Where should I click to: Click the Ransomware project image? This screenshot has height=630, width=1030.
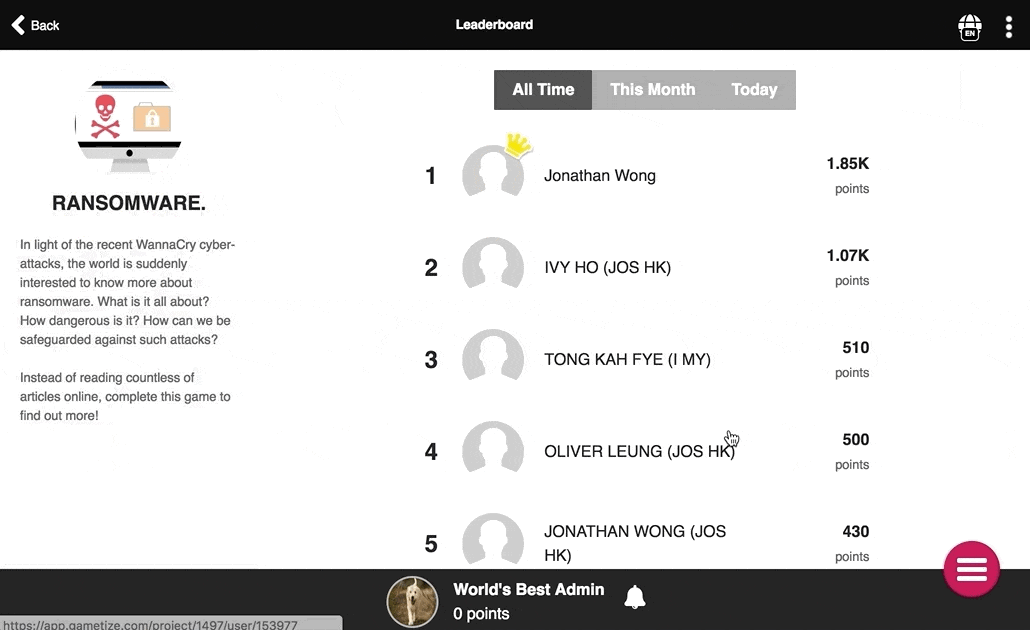coord(129,126)
